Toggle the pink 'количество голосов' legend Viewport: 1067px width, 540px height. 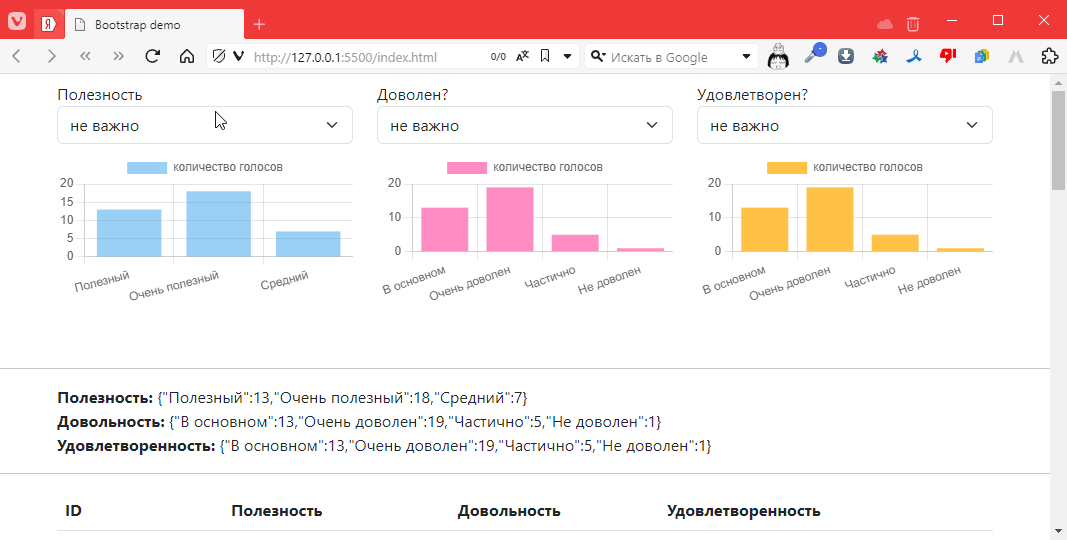(525, 167)
